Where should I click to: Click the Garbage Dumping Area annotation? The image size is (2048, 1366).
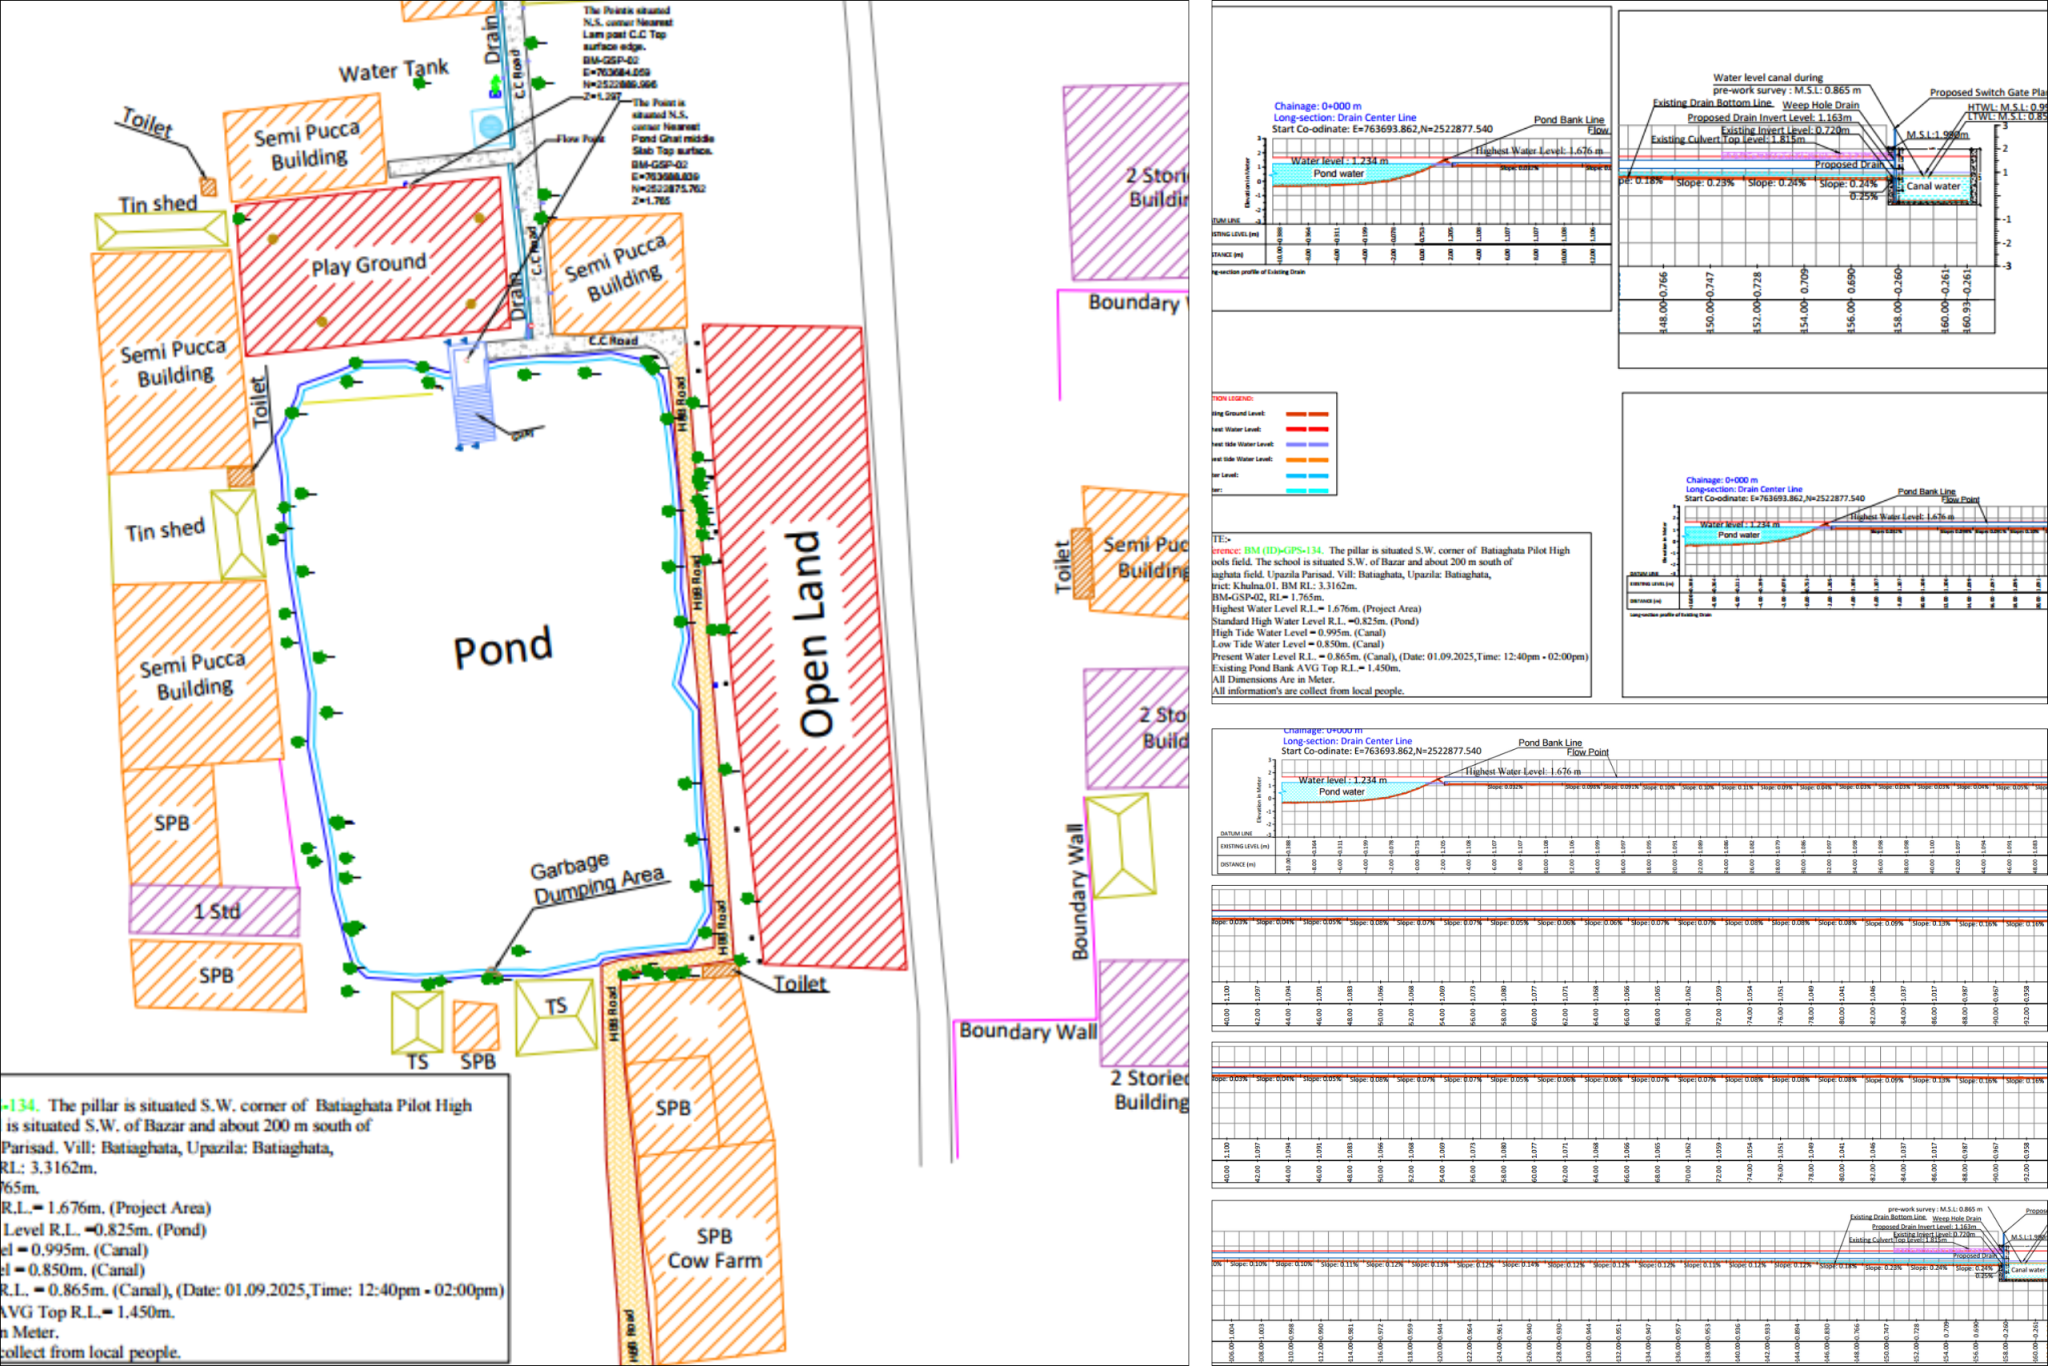point(597,878)
